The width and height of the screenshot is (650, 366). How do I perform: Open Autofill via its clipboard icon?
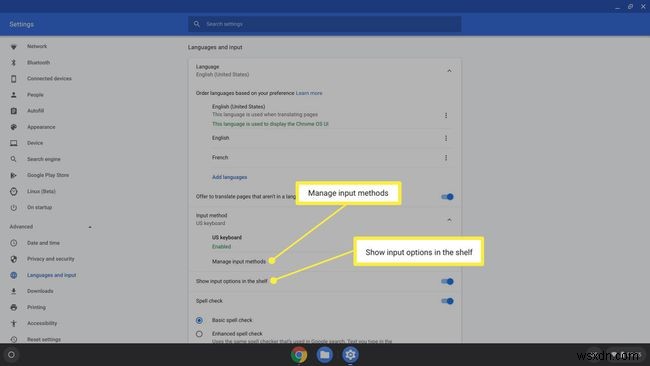(13, 111)
